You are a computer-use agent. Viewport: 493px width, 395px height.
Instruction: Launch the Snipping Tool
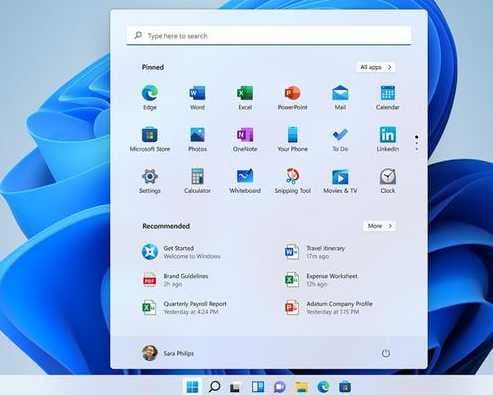pyautogui.click(x=292, y=181)
